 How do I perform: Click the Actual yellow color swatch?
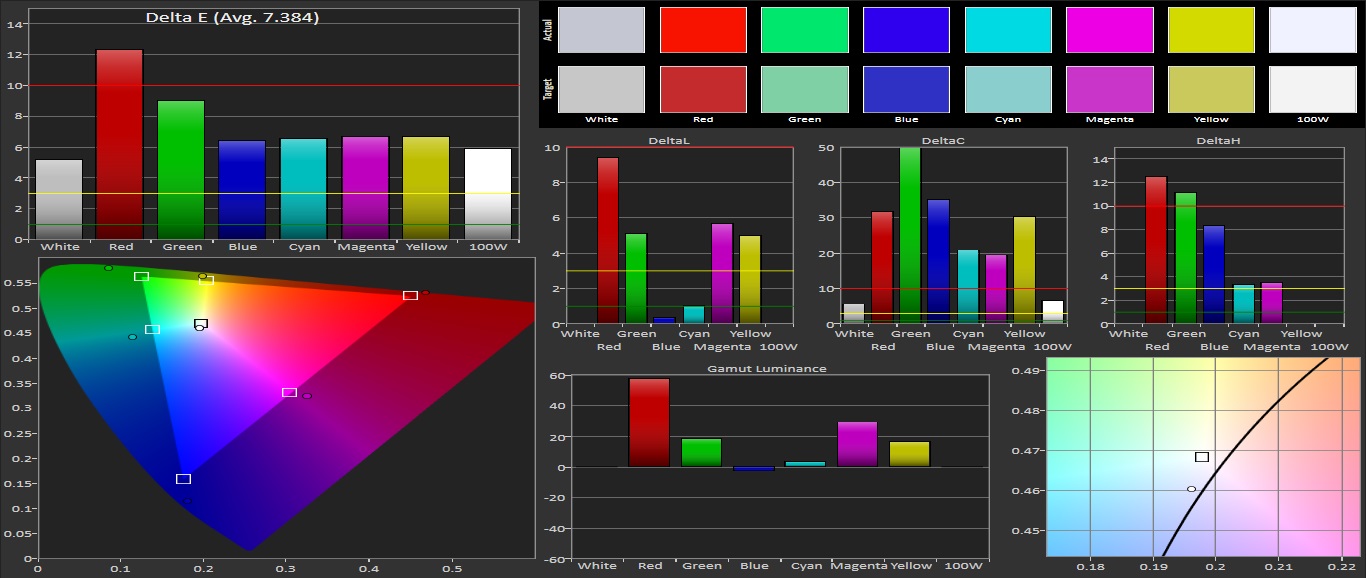point(1211,30)
